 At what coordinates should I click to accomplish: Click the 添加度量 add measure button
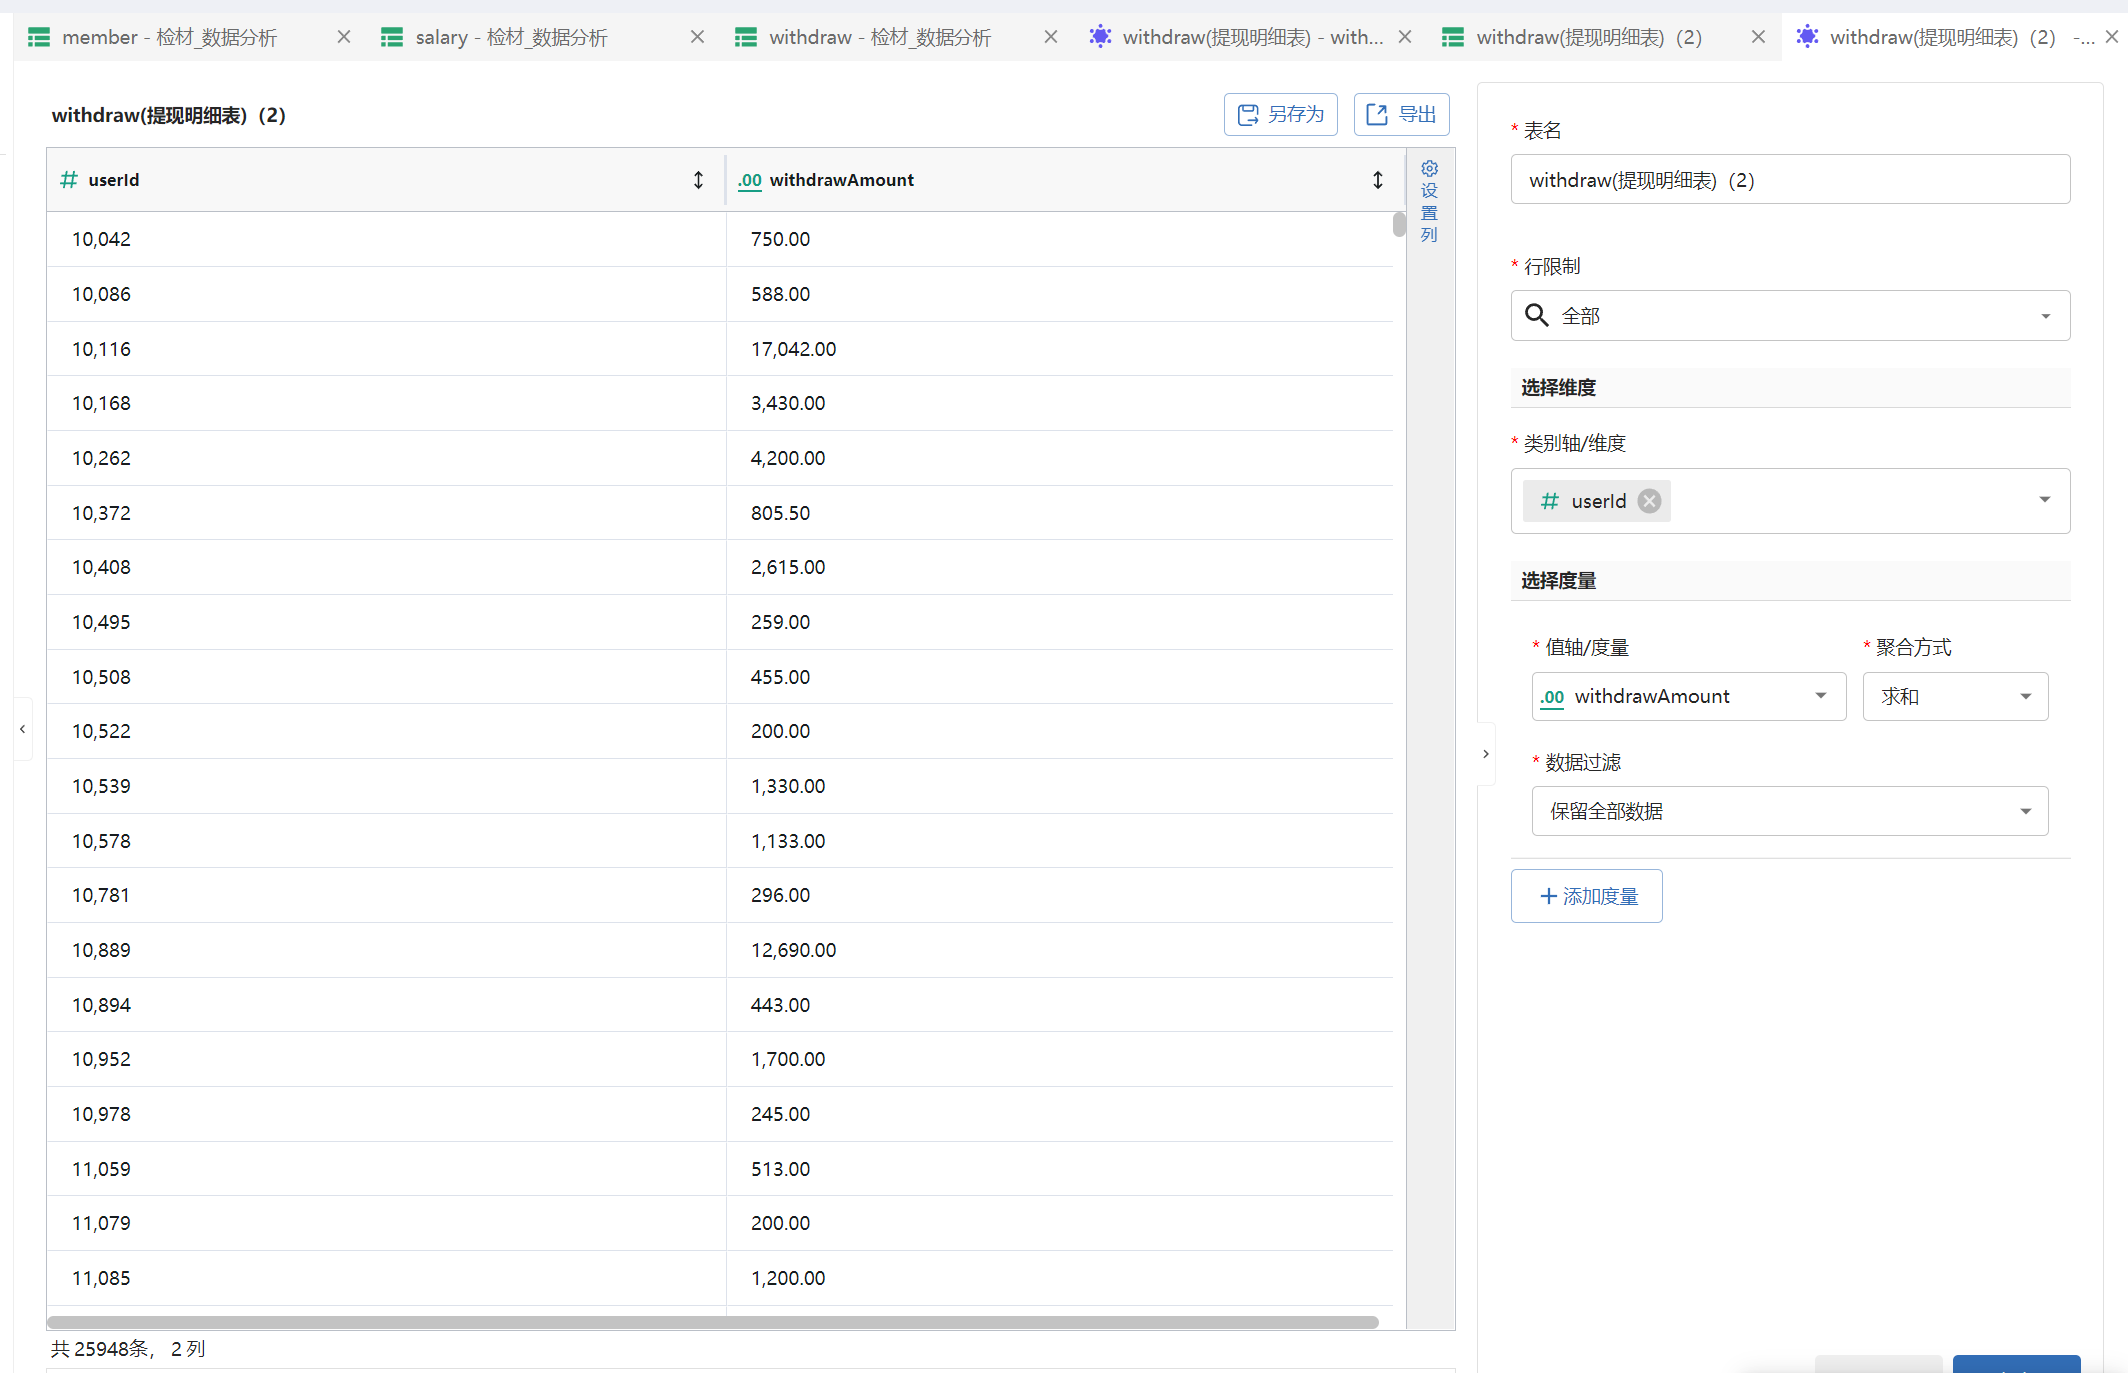1586,896
